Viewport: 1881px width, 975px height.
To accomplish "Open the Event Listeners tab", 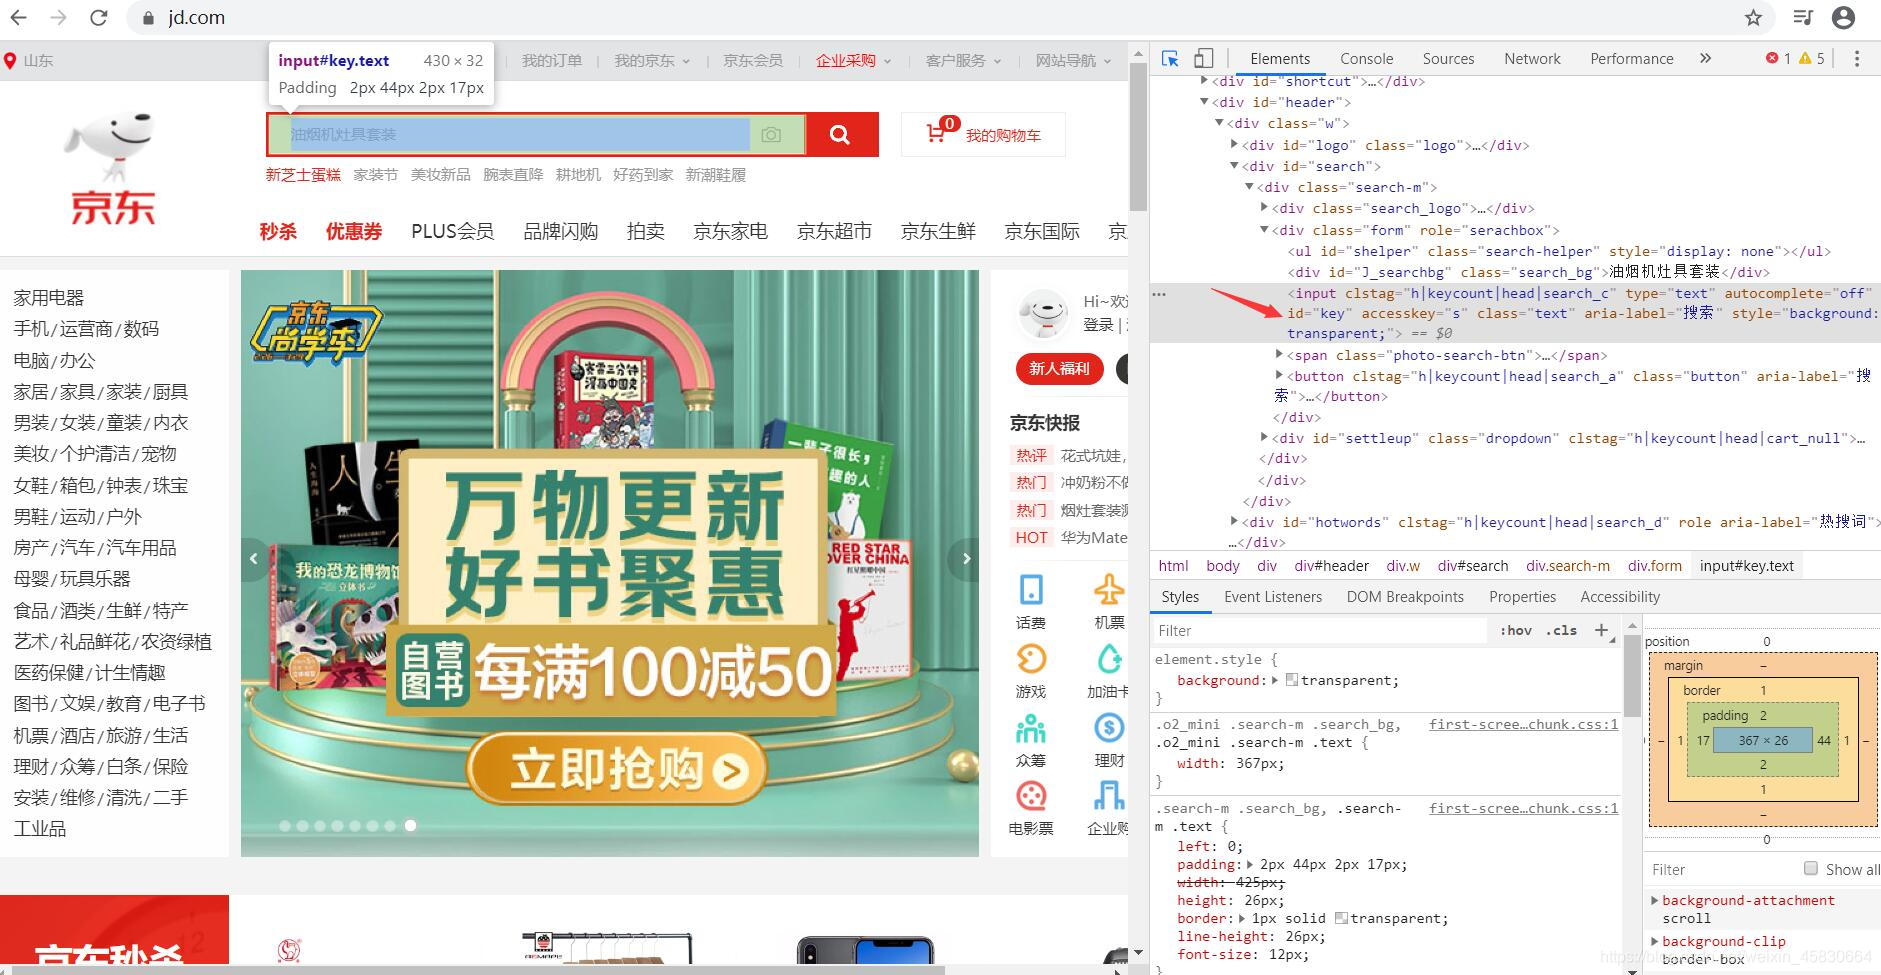I will [1273, 596].
